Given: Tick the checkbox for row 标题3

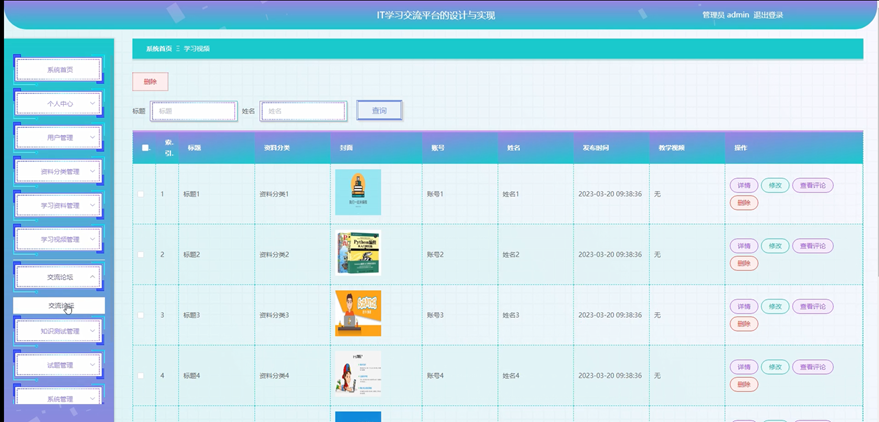Looking at the screenshot, I should click(x=141, y=315).
